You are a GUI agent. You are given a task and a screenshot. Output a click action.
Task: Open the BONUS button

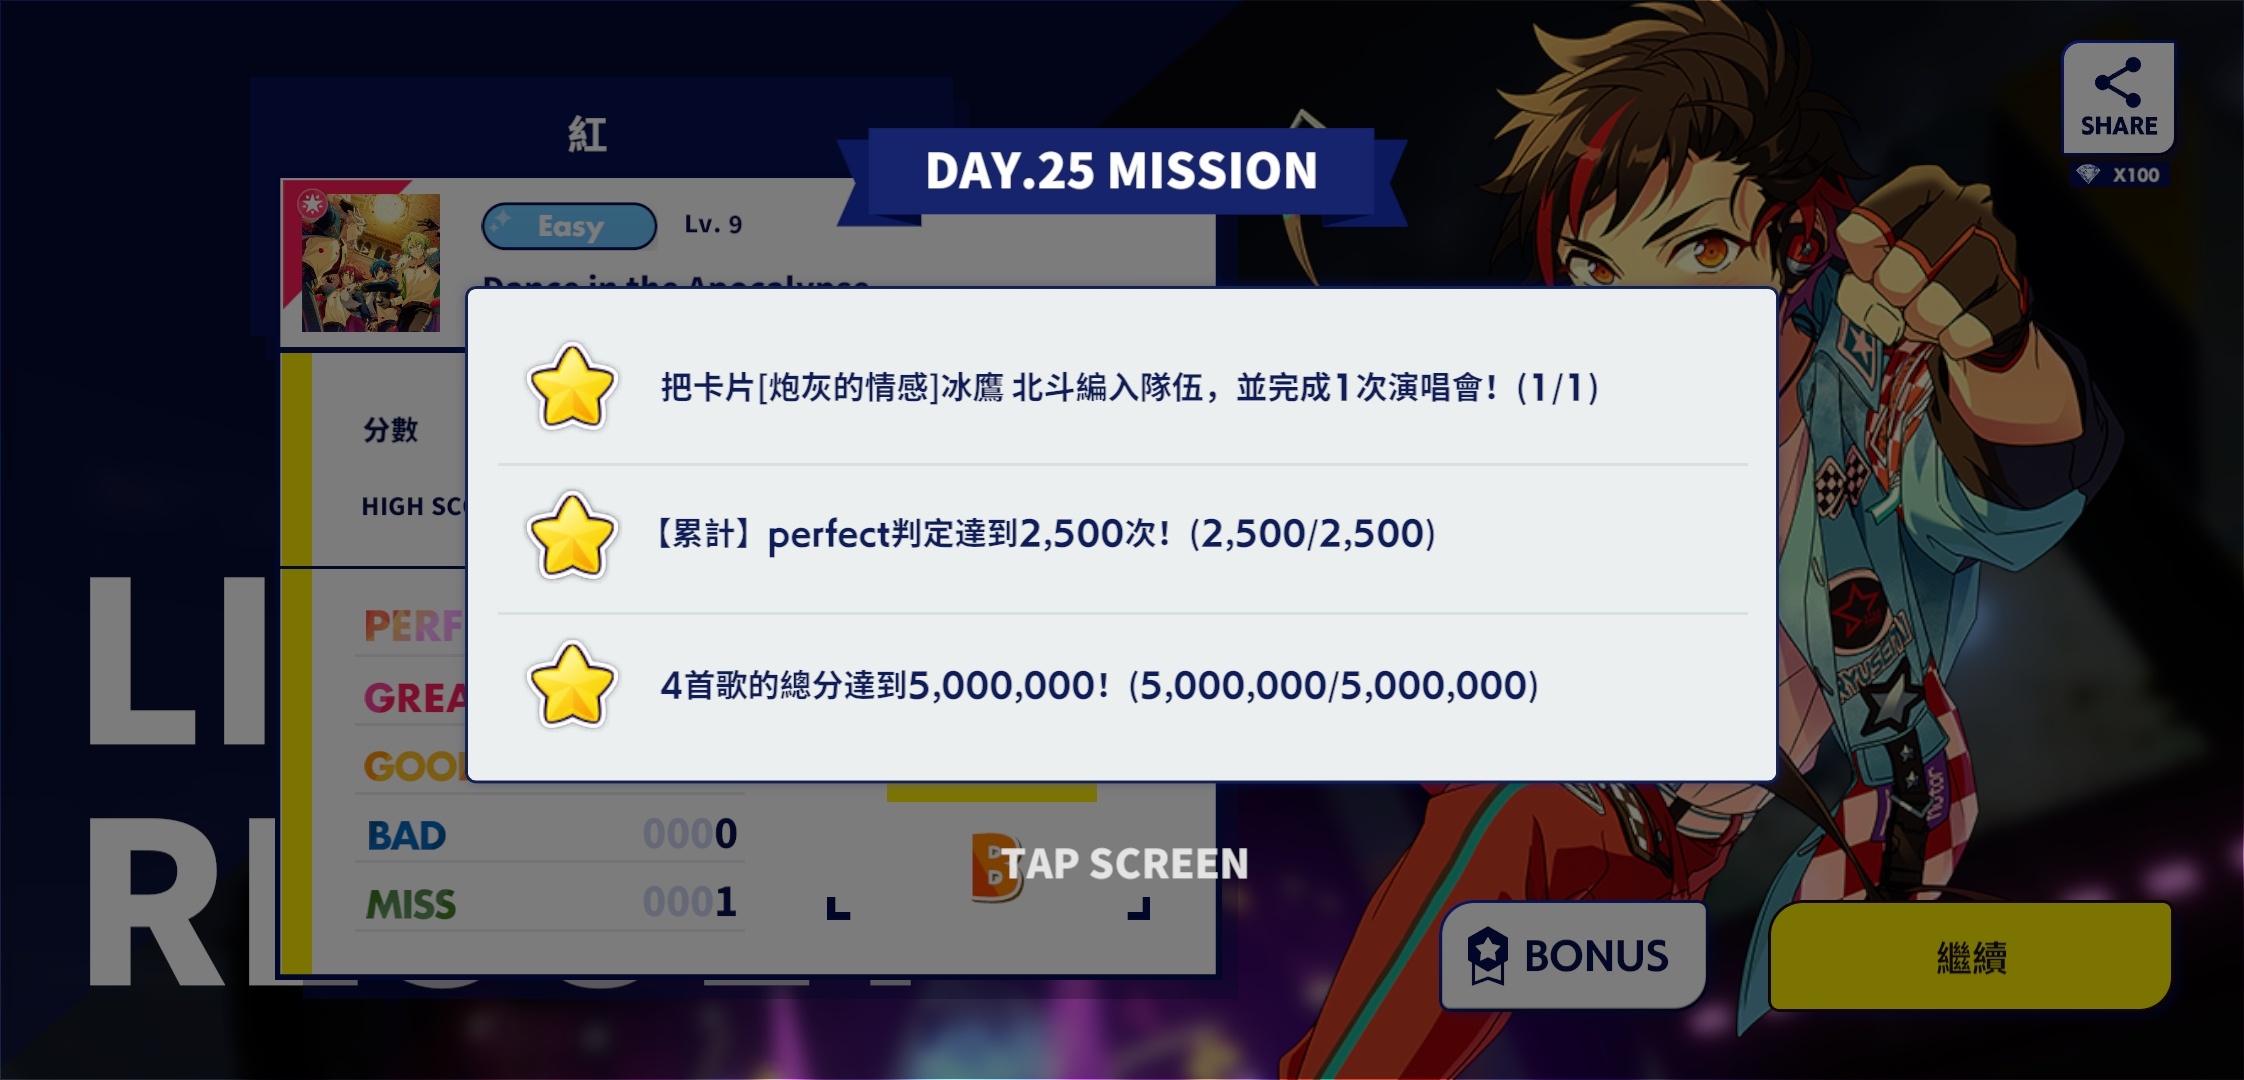click(1573, 956)
